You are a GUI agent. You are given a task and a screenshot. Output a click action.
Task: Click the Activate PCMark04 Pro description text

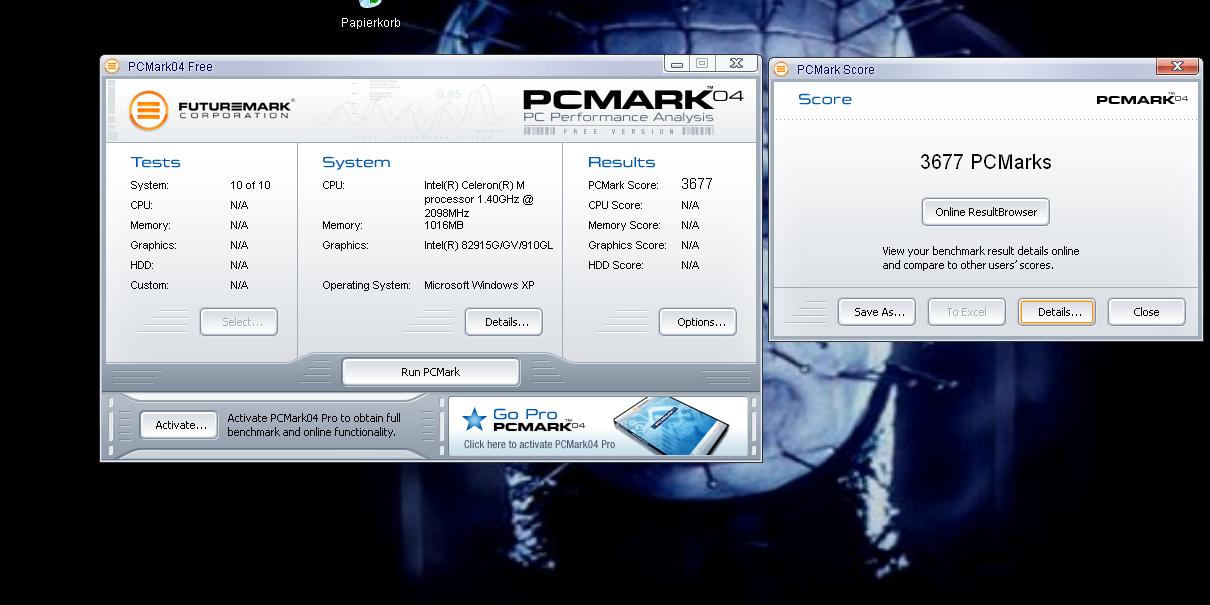[313, 425]
